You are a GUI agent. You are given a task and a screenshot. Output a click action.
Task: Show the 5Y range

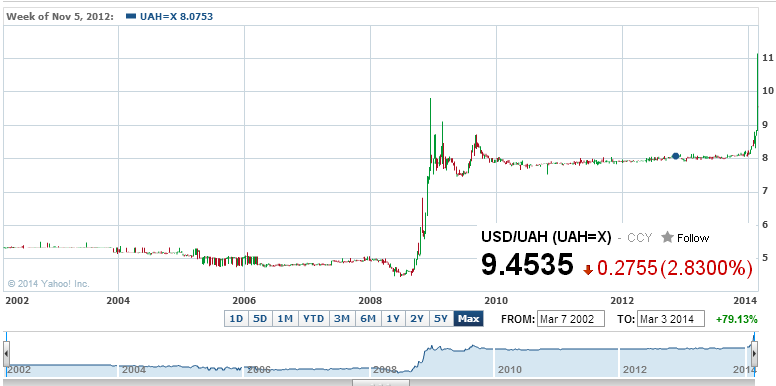[441, 319]
